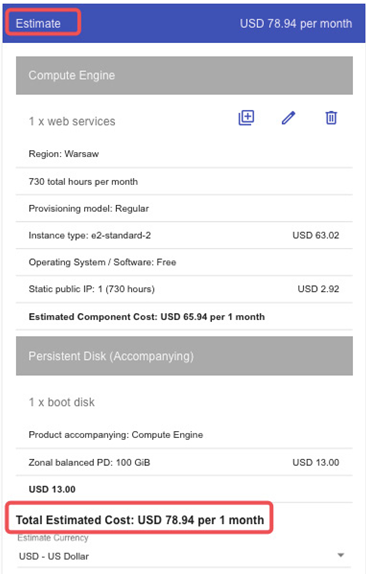Select the USD - US Dollar currency field
366x576 pixels.
click(x=184, y=556)
